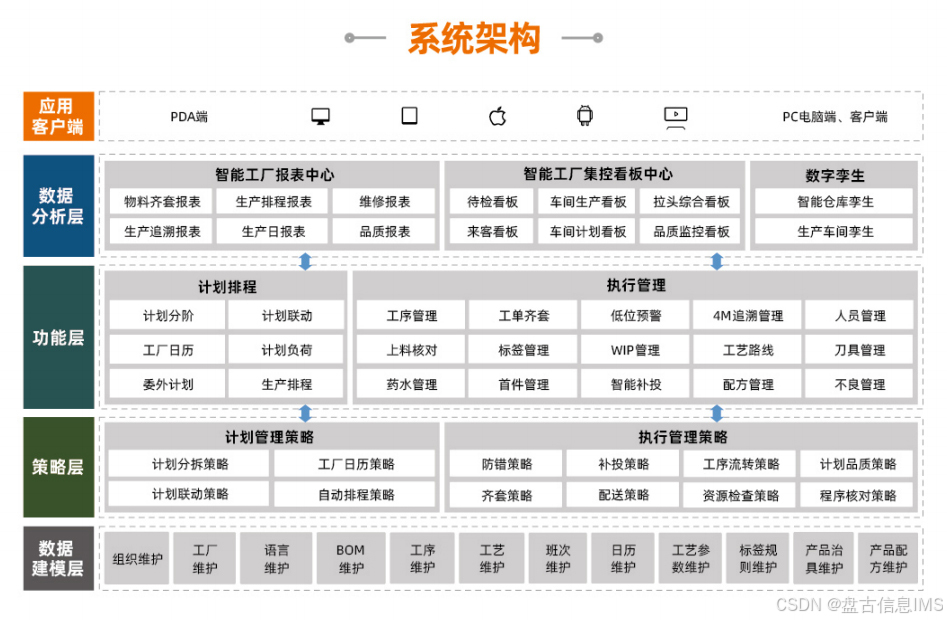This screenshot has width=947, height=620.
Task: Open 工艺参数维护 modeling tile
Action: click(x=690, y=558)
